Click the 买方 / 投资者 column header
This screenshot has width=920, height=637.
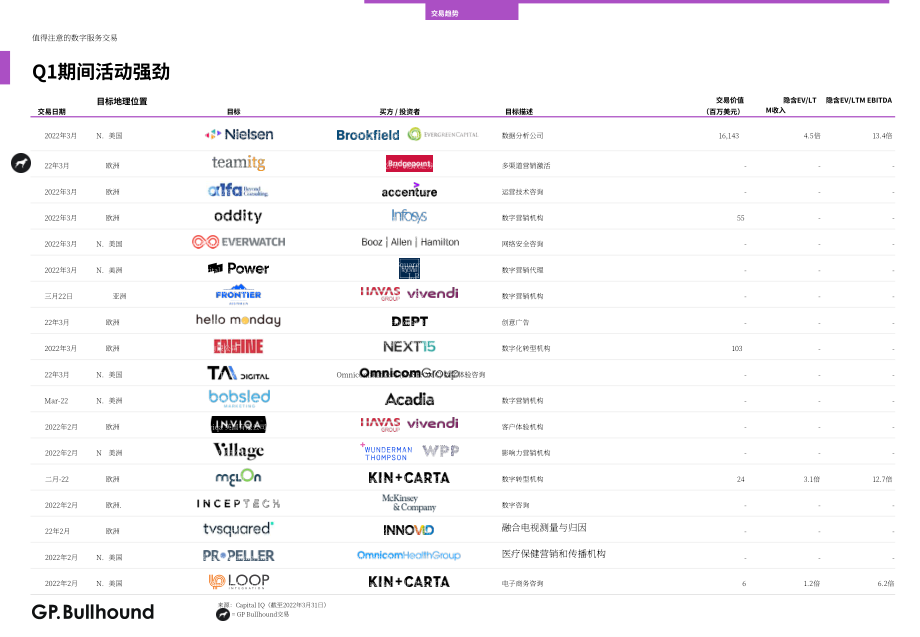pos(400,111)
